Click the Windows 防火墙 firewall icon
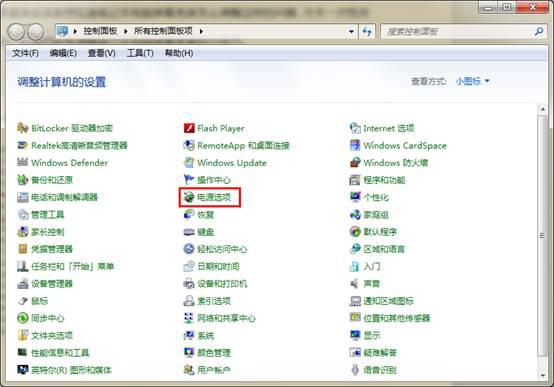This screenshot has height=387, width=554. coord(355,163)
